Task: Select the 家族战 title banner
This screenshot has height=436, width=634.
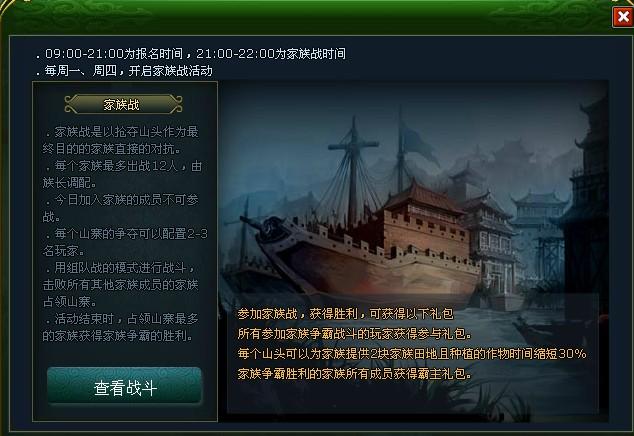Action: point(123,104)
